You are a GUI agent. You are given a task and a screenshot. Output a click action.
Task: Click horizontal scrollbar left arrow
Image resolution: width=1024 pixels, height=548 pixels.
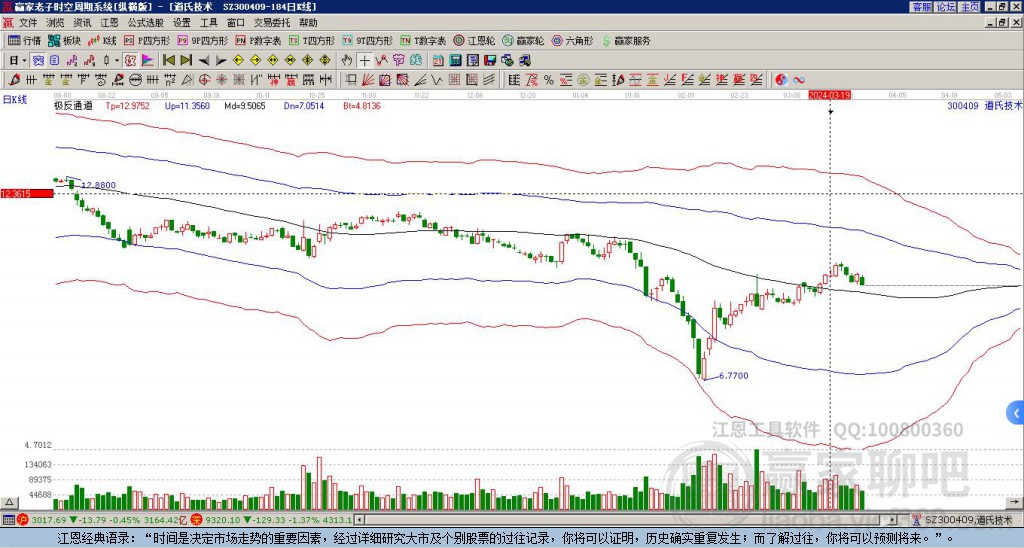click(360, 520)
